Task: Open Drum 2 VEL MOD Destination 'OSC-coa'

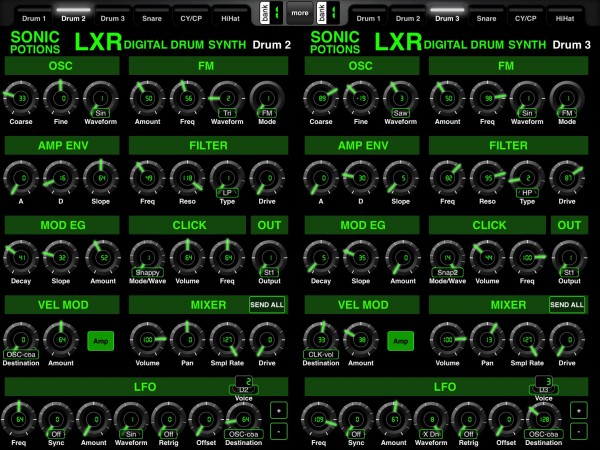Action: pos(21,354)
